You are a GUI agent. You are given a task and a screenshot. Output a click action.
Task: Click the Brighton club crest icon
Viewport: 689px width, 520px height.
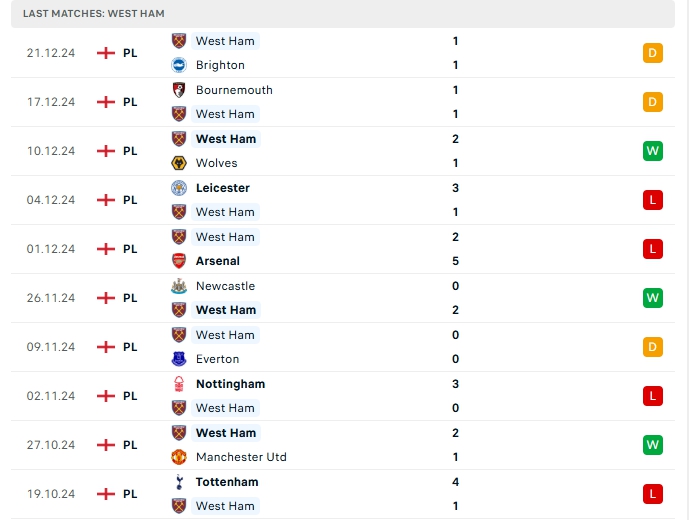click(x=180, y=65)
